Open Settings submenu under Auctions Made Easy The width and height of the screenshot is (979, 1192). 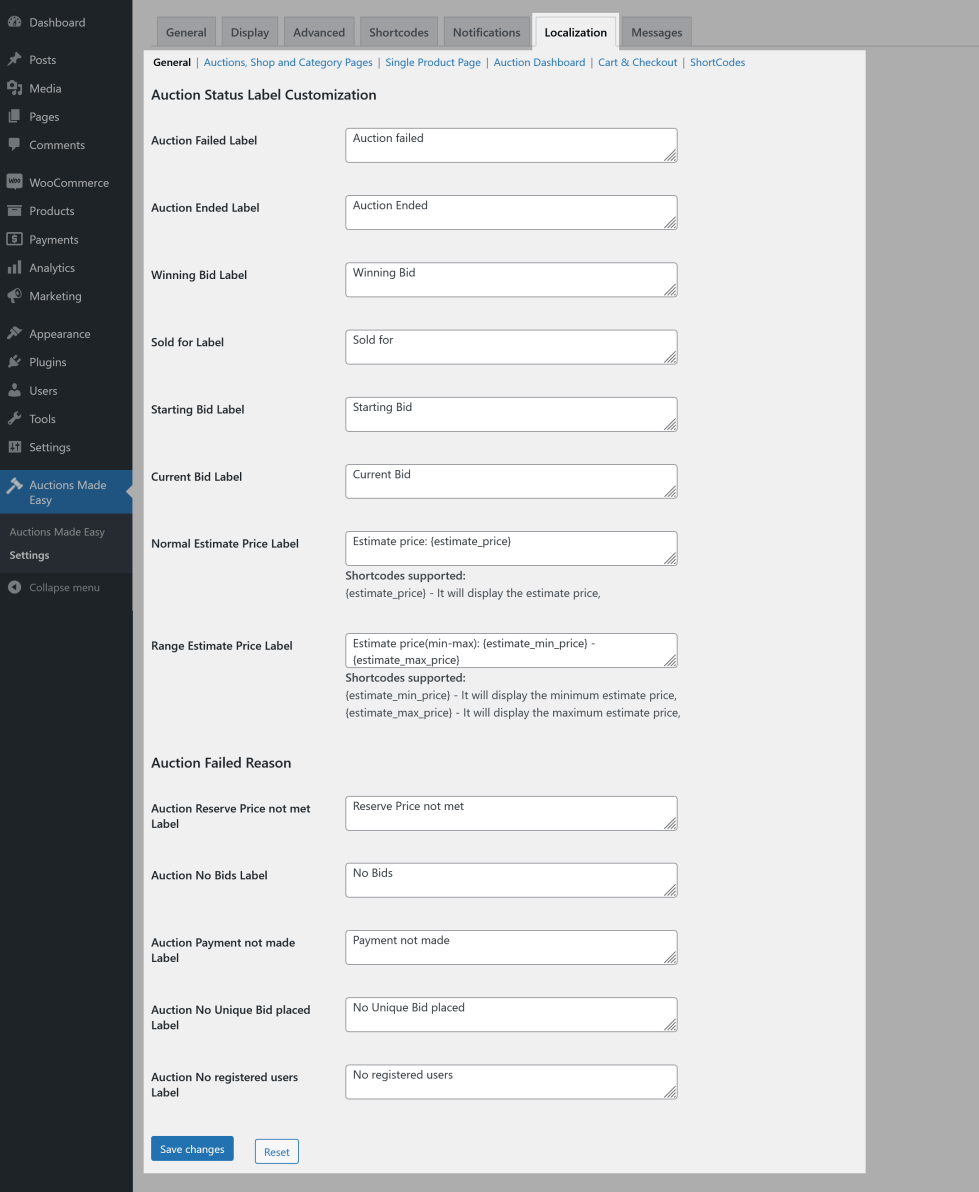click(29, 555)
